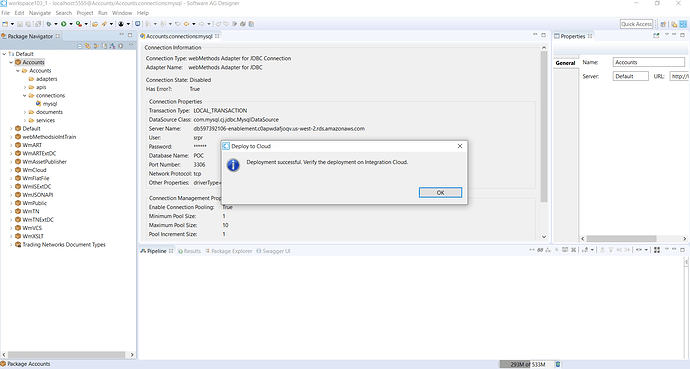Minimize the Package Navigator panel
Viewport: 690px width, 369px height.
121,34
